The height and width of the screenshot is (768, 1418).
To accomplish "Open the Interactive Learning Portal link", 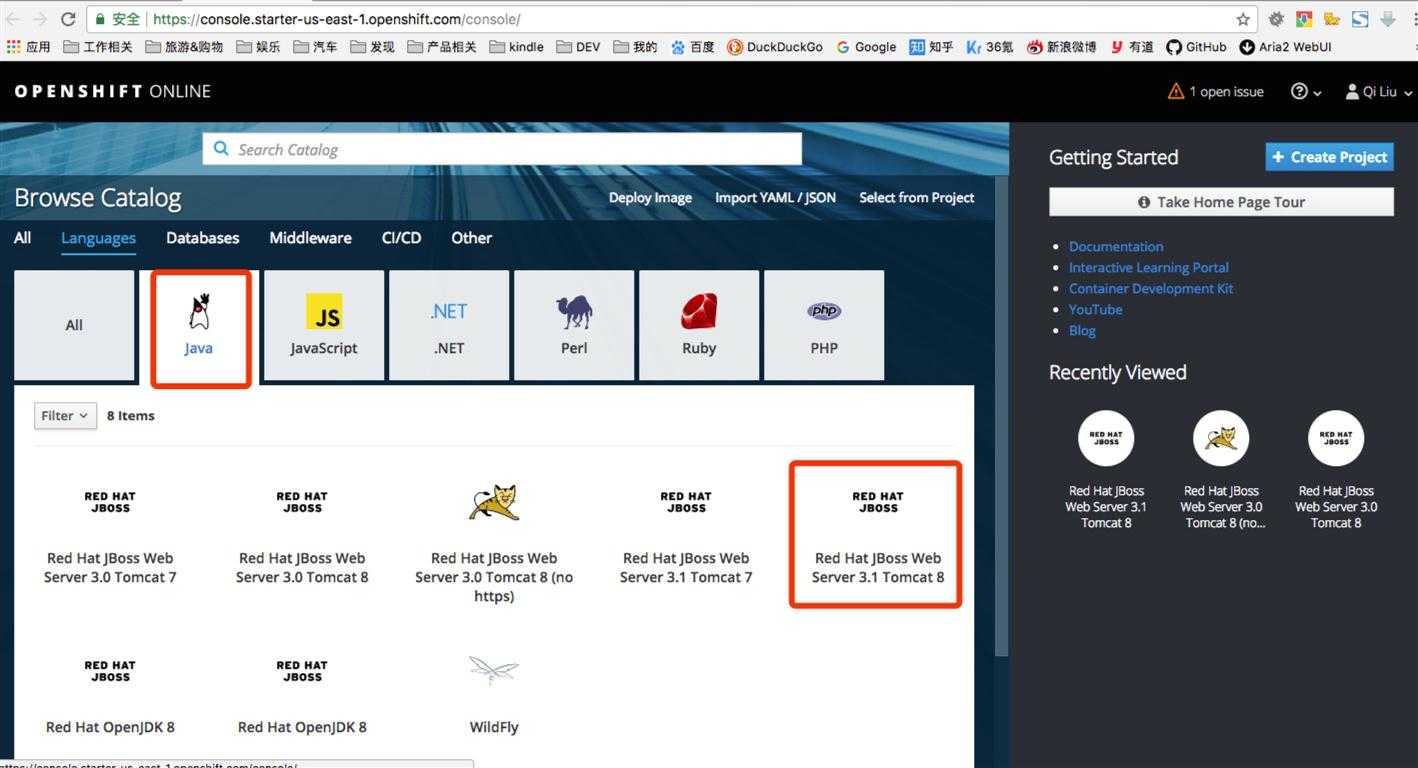I will (x=1148, y=267).
